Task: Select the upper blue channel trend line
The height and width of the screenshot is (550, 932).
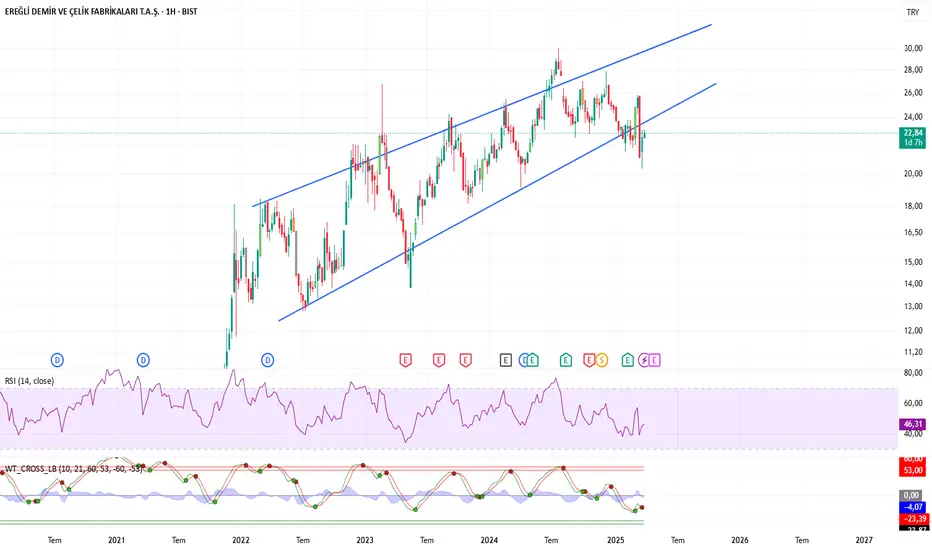Action: click(481, 116)
